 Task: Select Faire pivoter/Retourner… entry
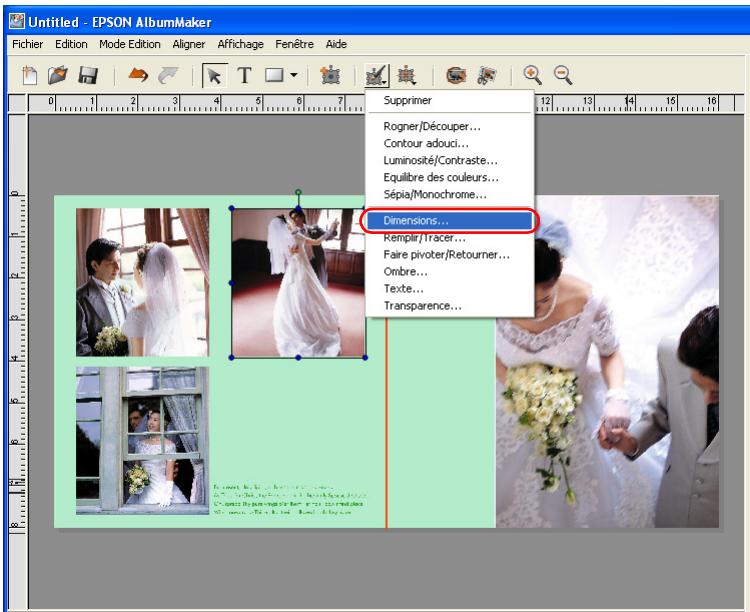tap(450, 255)
